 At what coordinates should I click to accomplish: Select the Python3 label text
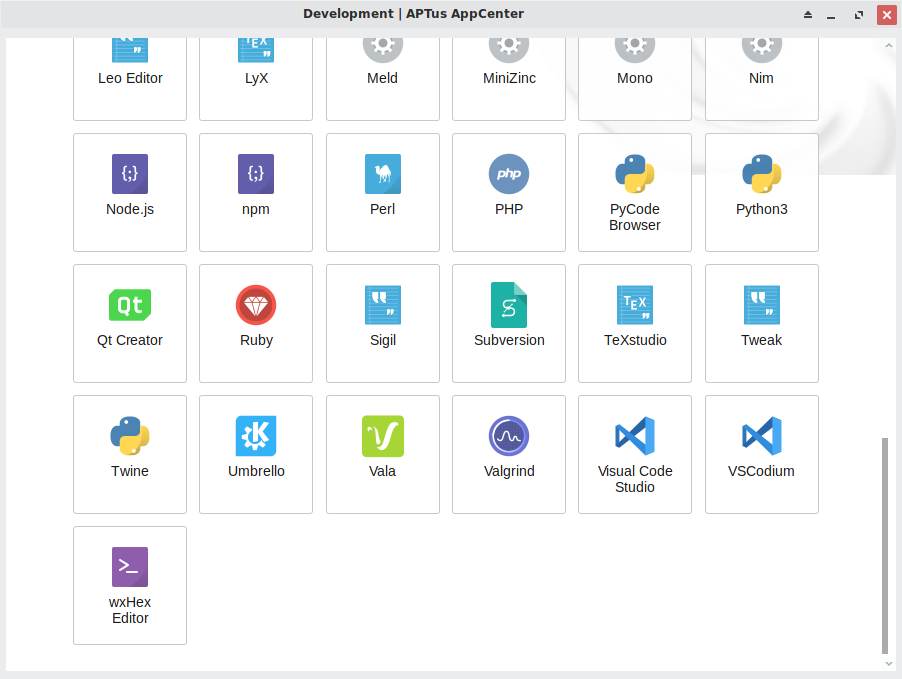tap(762, 209)
